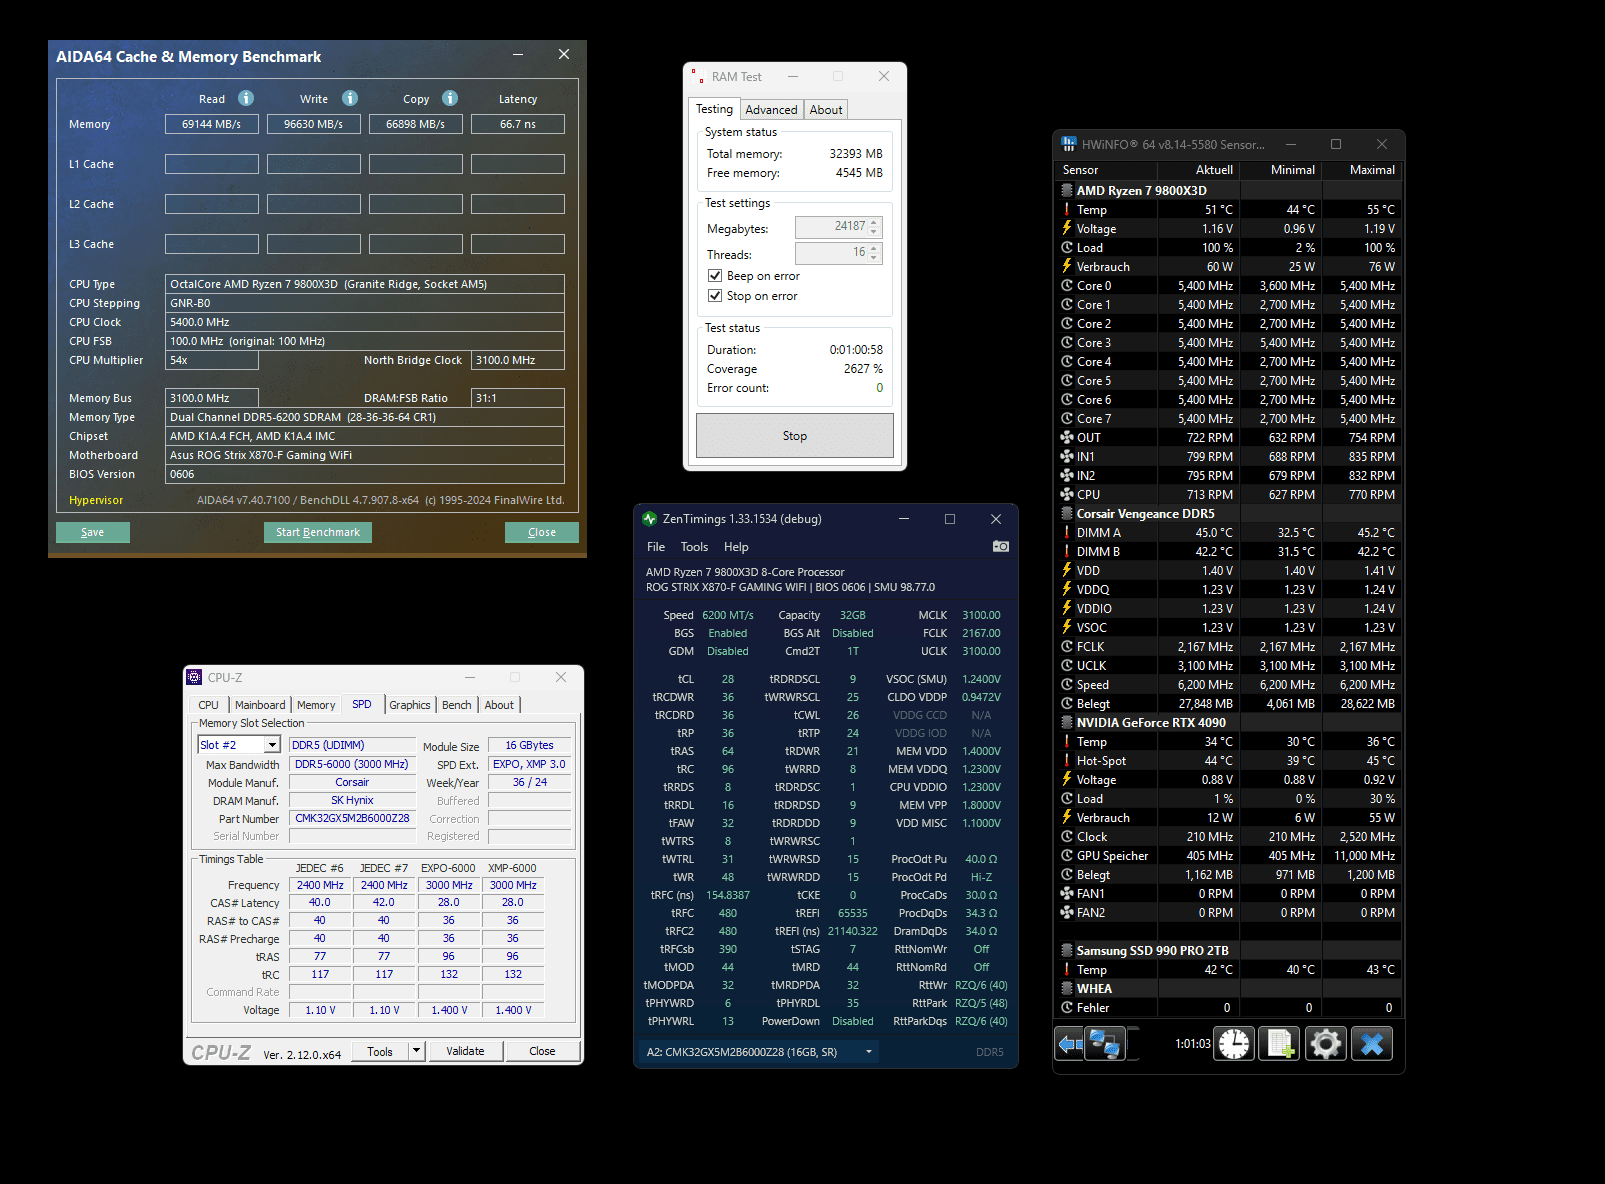The width and height of the screenshot is (1605, 1184).
Task: Click the clock icon beside FCLK
Action: (x=1067, y=646)
